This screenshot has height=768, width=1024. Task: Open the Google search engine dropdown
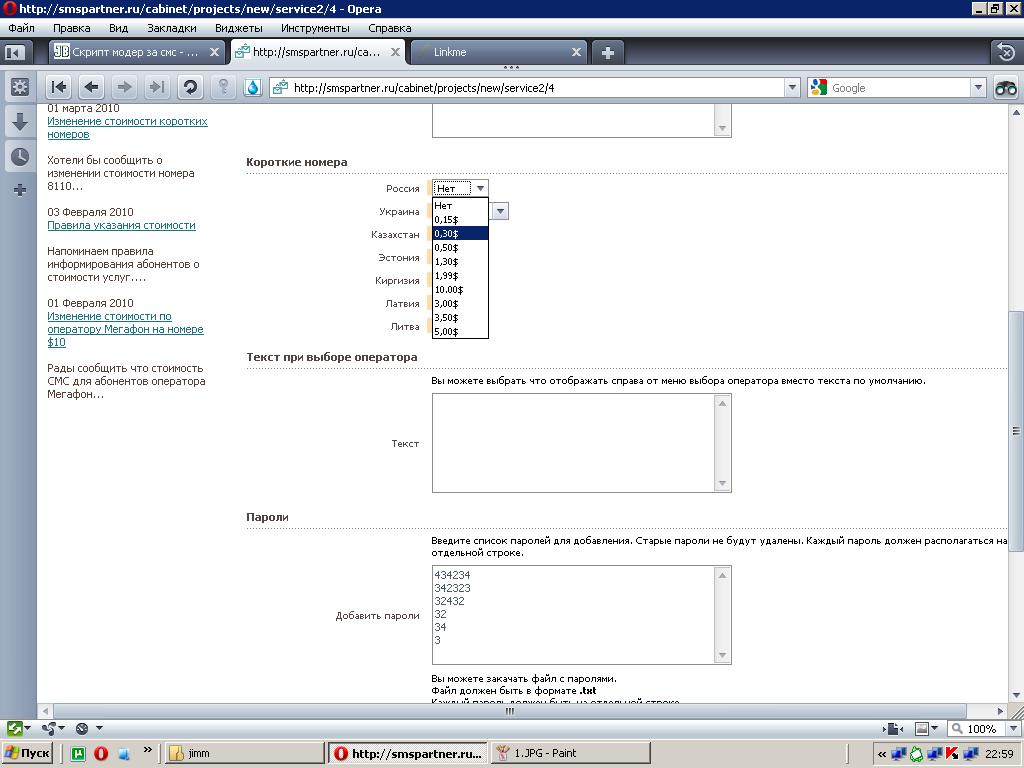coord(978,88)
